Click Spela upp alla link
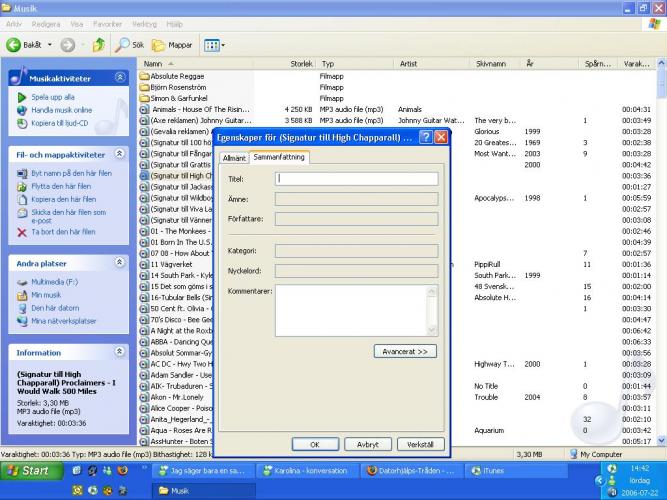 pos(53,97)
